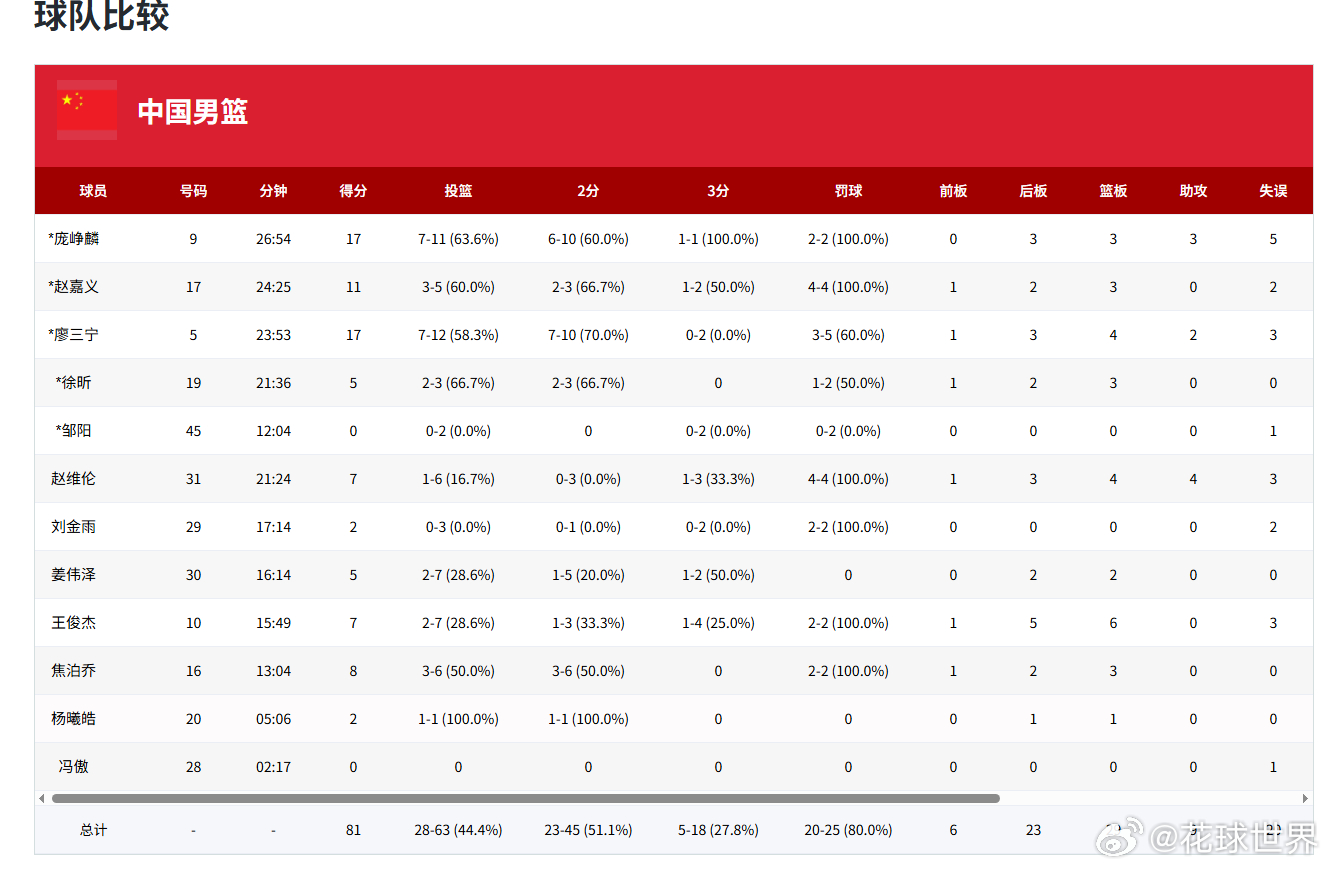Viewport: 1330px width, 870px height.
Task: Select player name *赵嘉义
Action: [74, 287]
